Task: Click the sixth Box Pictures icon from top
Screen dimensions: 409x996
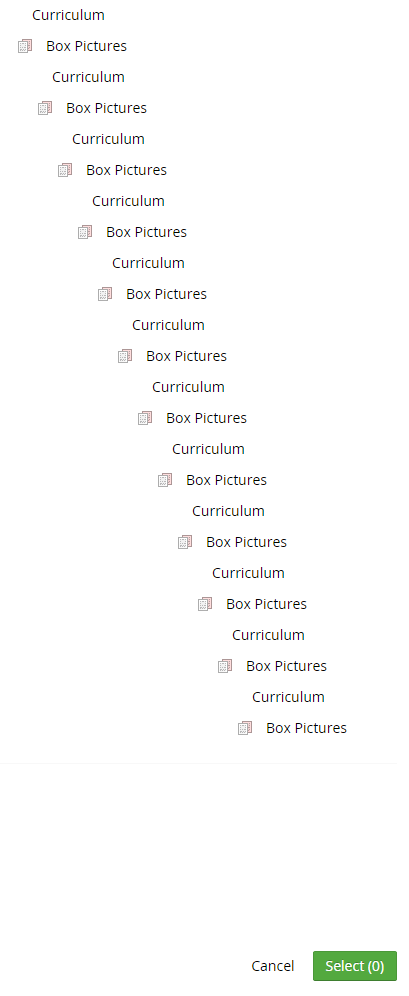Action: click(x=125, y=356)
